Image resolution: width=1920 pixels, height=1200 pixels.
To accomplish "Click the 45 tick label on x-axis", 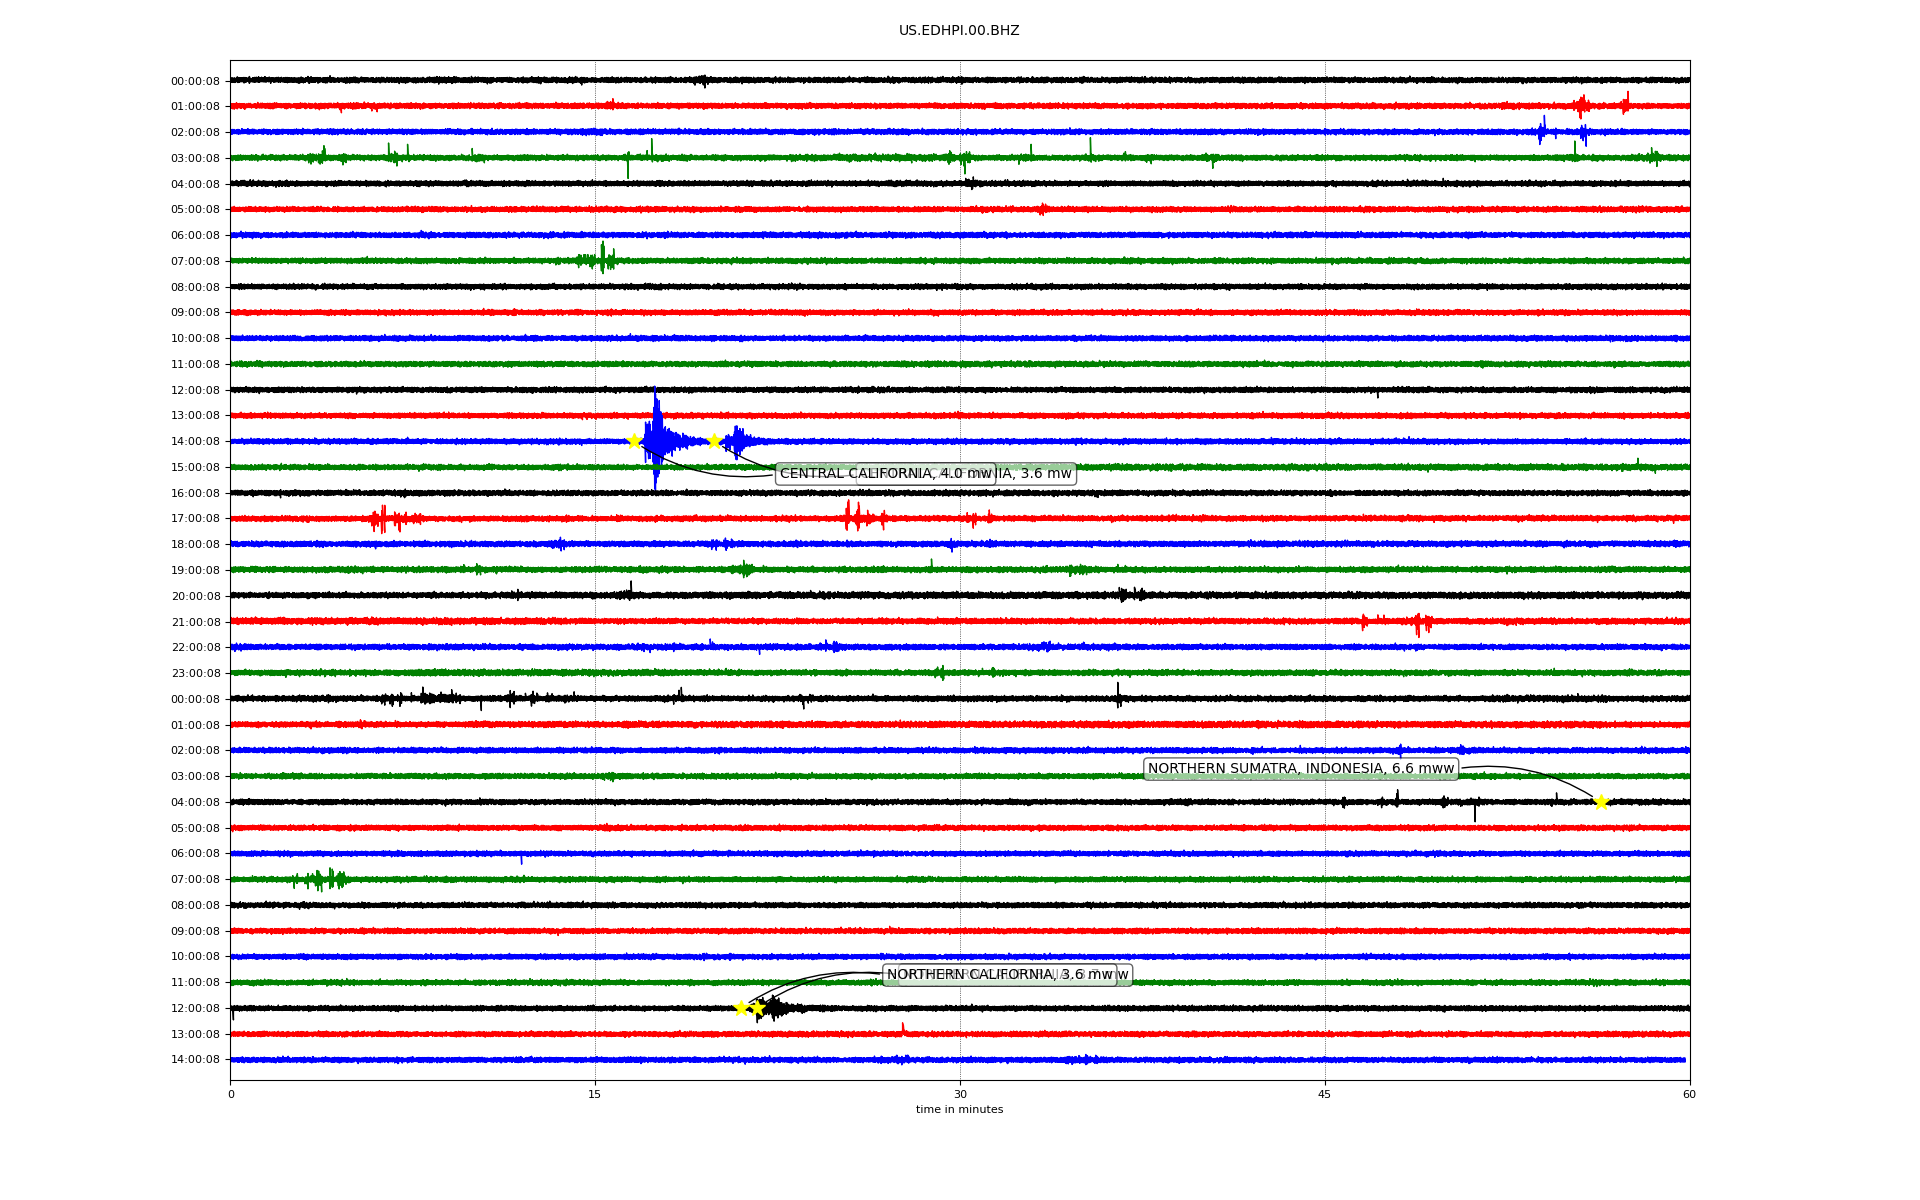I will pyautogui.click(x=1325, y=1094).
